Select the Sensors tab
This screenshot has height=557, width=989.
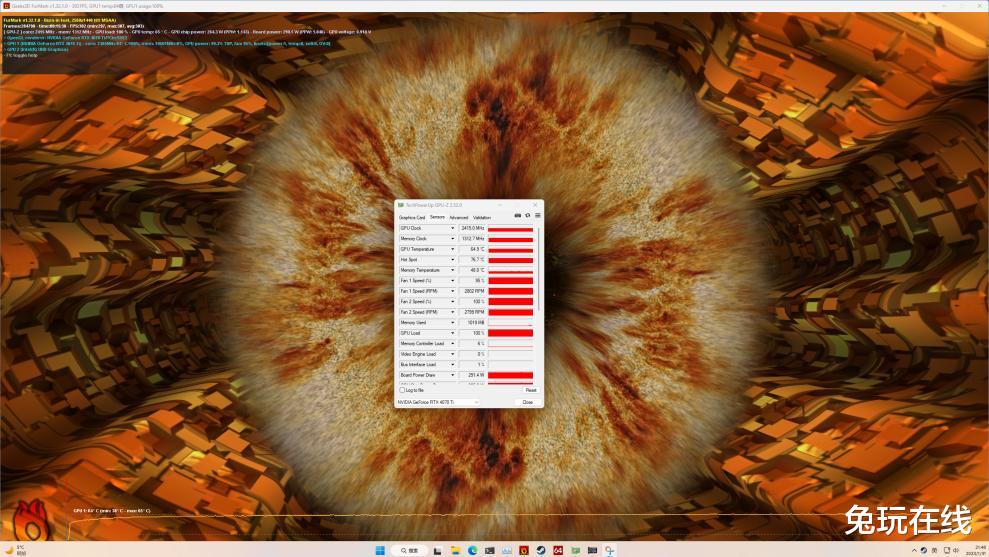click(437, 217)
